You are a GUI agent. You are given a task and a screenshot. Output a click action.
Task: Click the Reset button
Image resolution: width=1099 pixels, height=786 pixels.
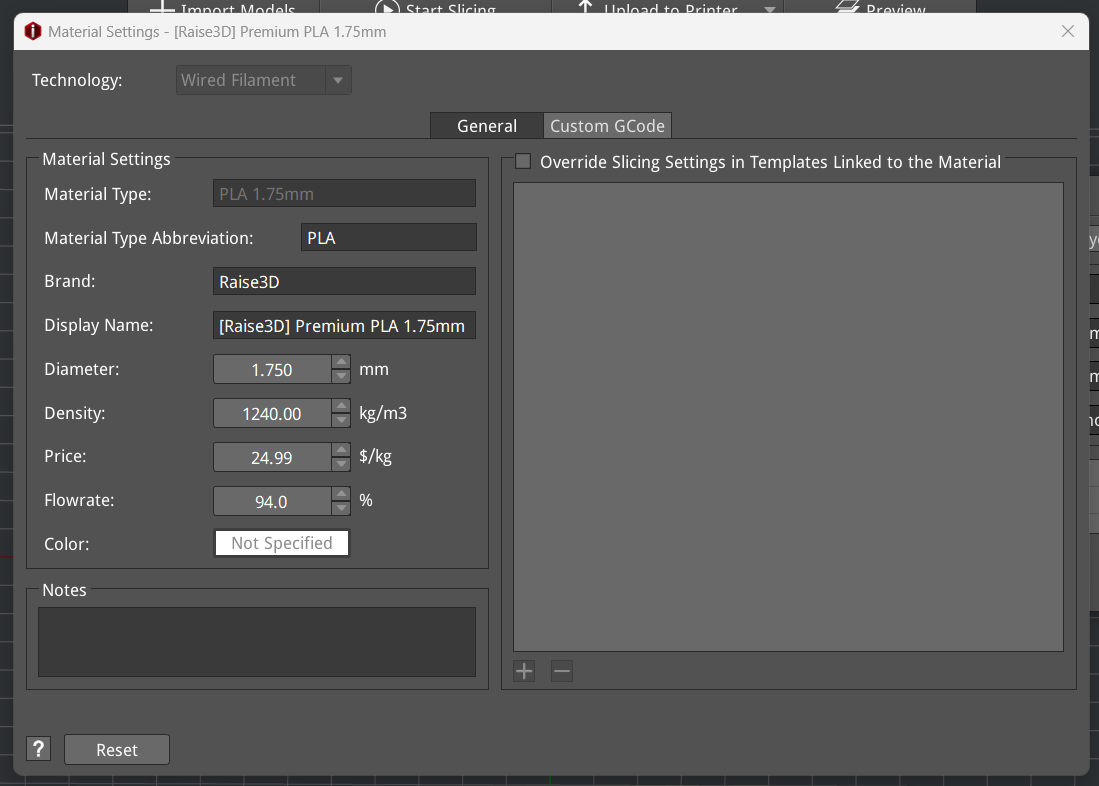(116, 750)
